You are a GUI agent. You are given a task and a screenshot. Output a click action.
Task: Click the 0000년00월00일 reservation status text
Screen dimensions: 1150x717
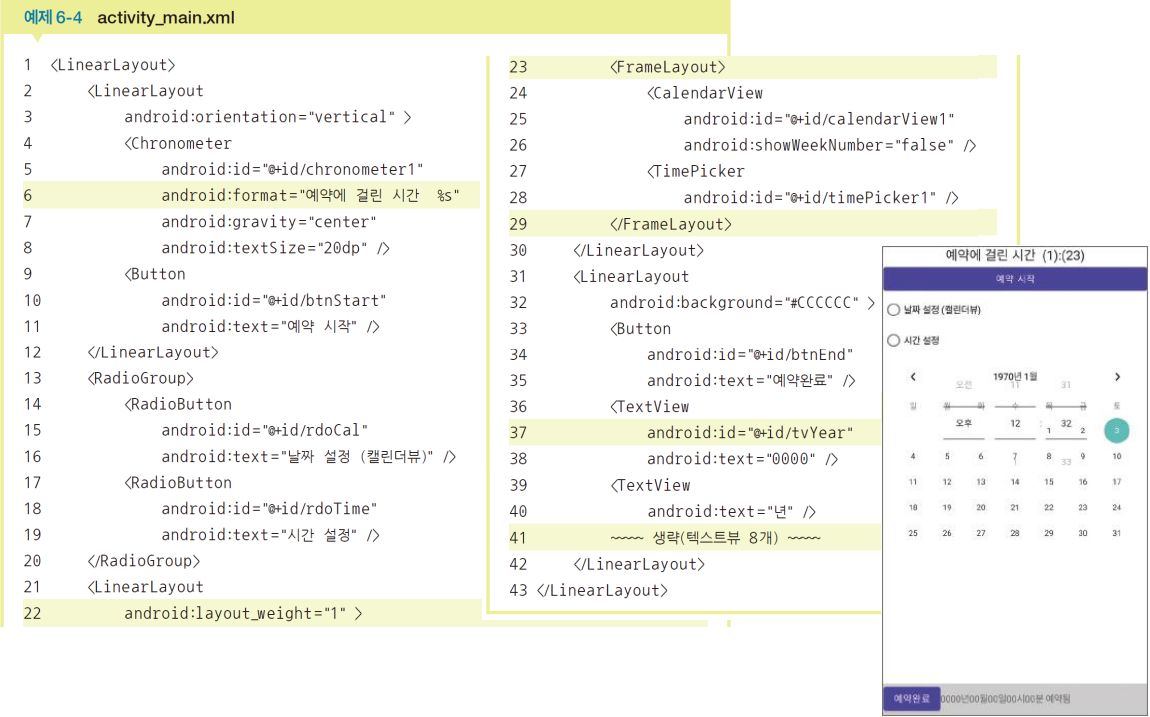coord(1005,697)
